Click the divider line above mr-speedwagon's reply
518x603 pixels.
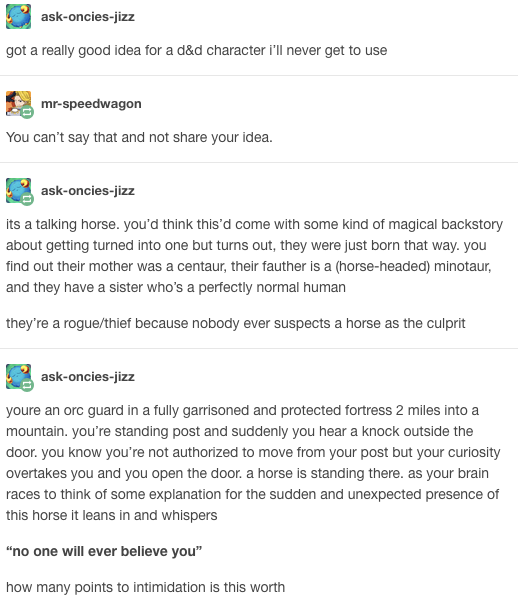pos(259,76)
